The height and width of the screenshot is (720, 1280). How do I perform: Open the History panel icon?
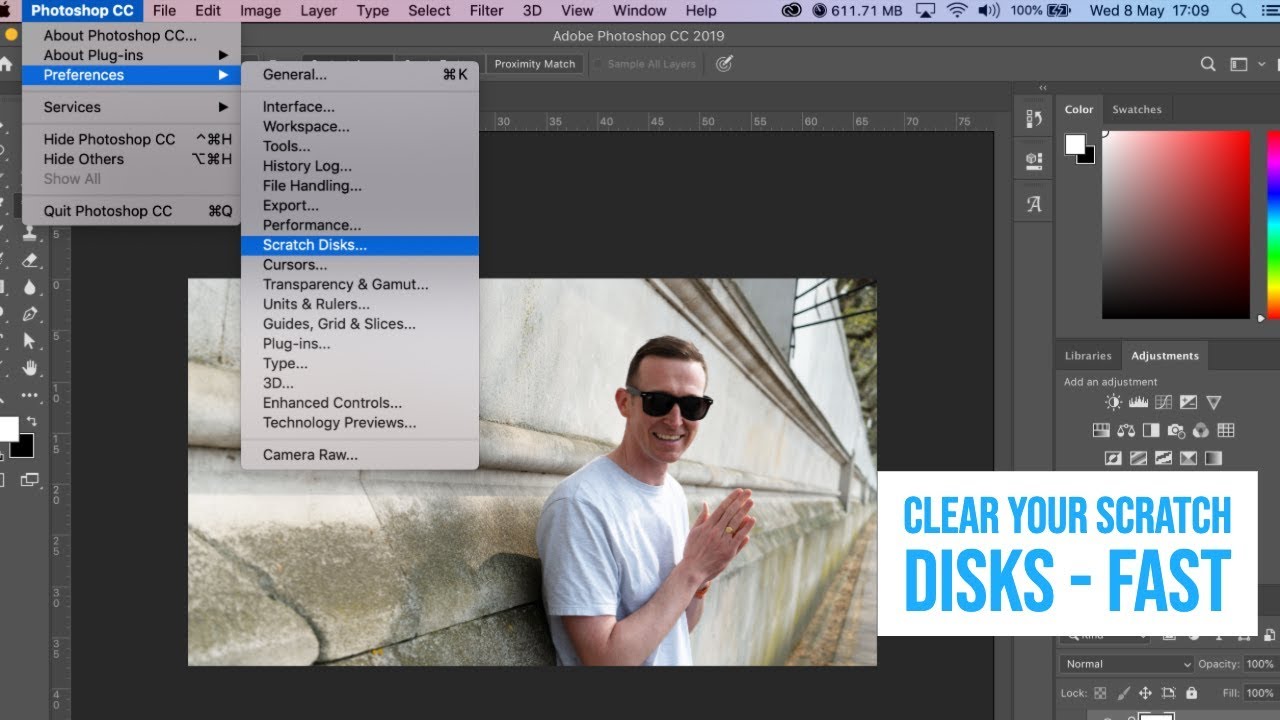tap(1034, 119)
